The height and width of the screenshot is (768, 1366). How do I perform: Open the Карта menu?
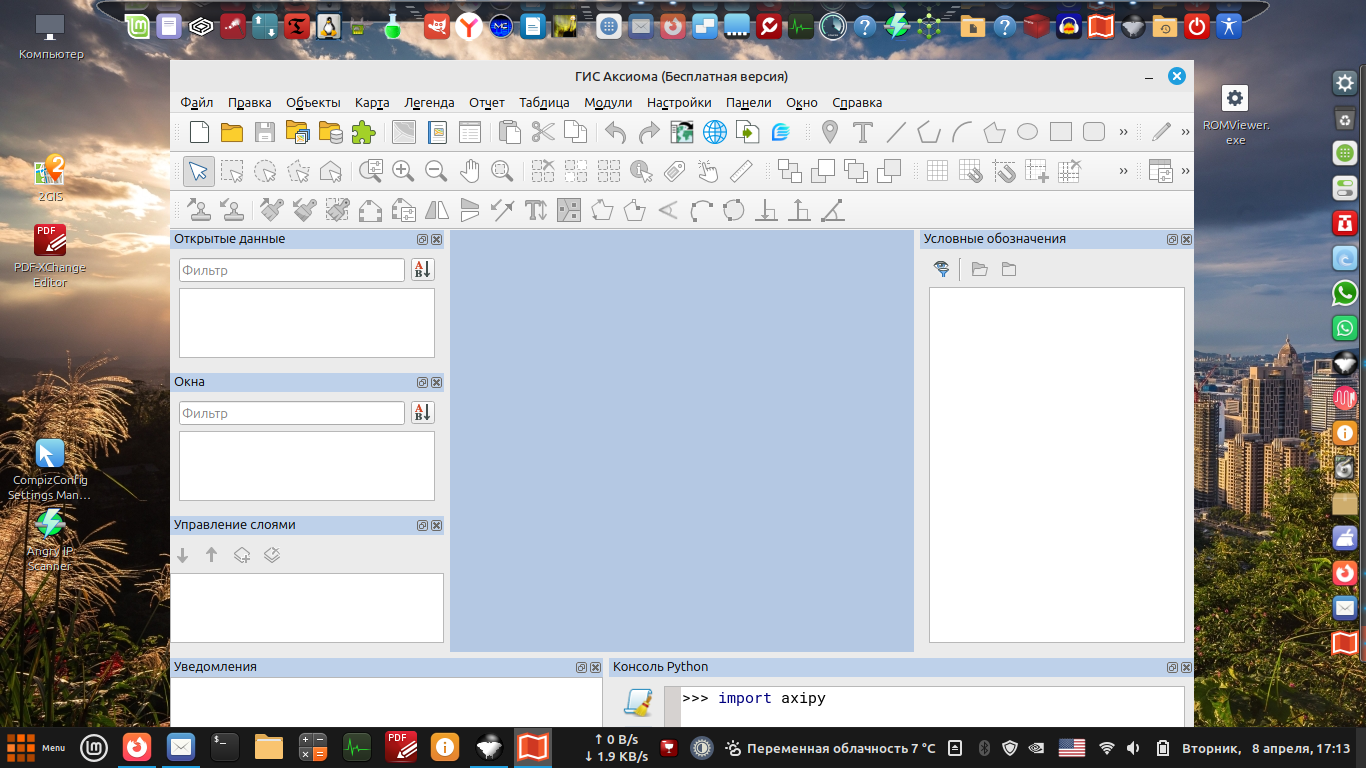tap(371, 102)
